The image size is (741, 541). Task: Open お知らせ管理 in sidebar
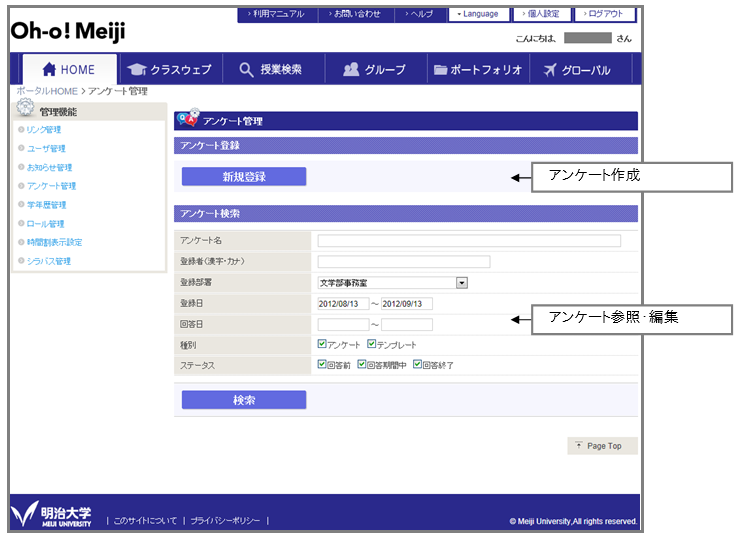(x=49, y=167)
